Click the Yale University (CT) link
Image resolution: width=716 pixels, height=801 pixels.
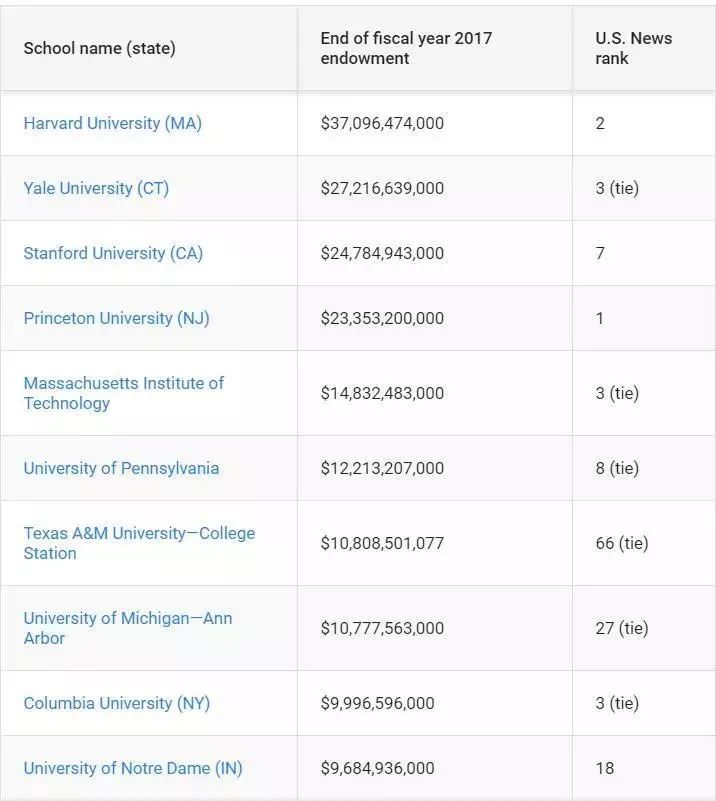[x=96, y=189]
